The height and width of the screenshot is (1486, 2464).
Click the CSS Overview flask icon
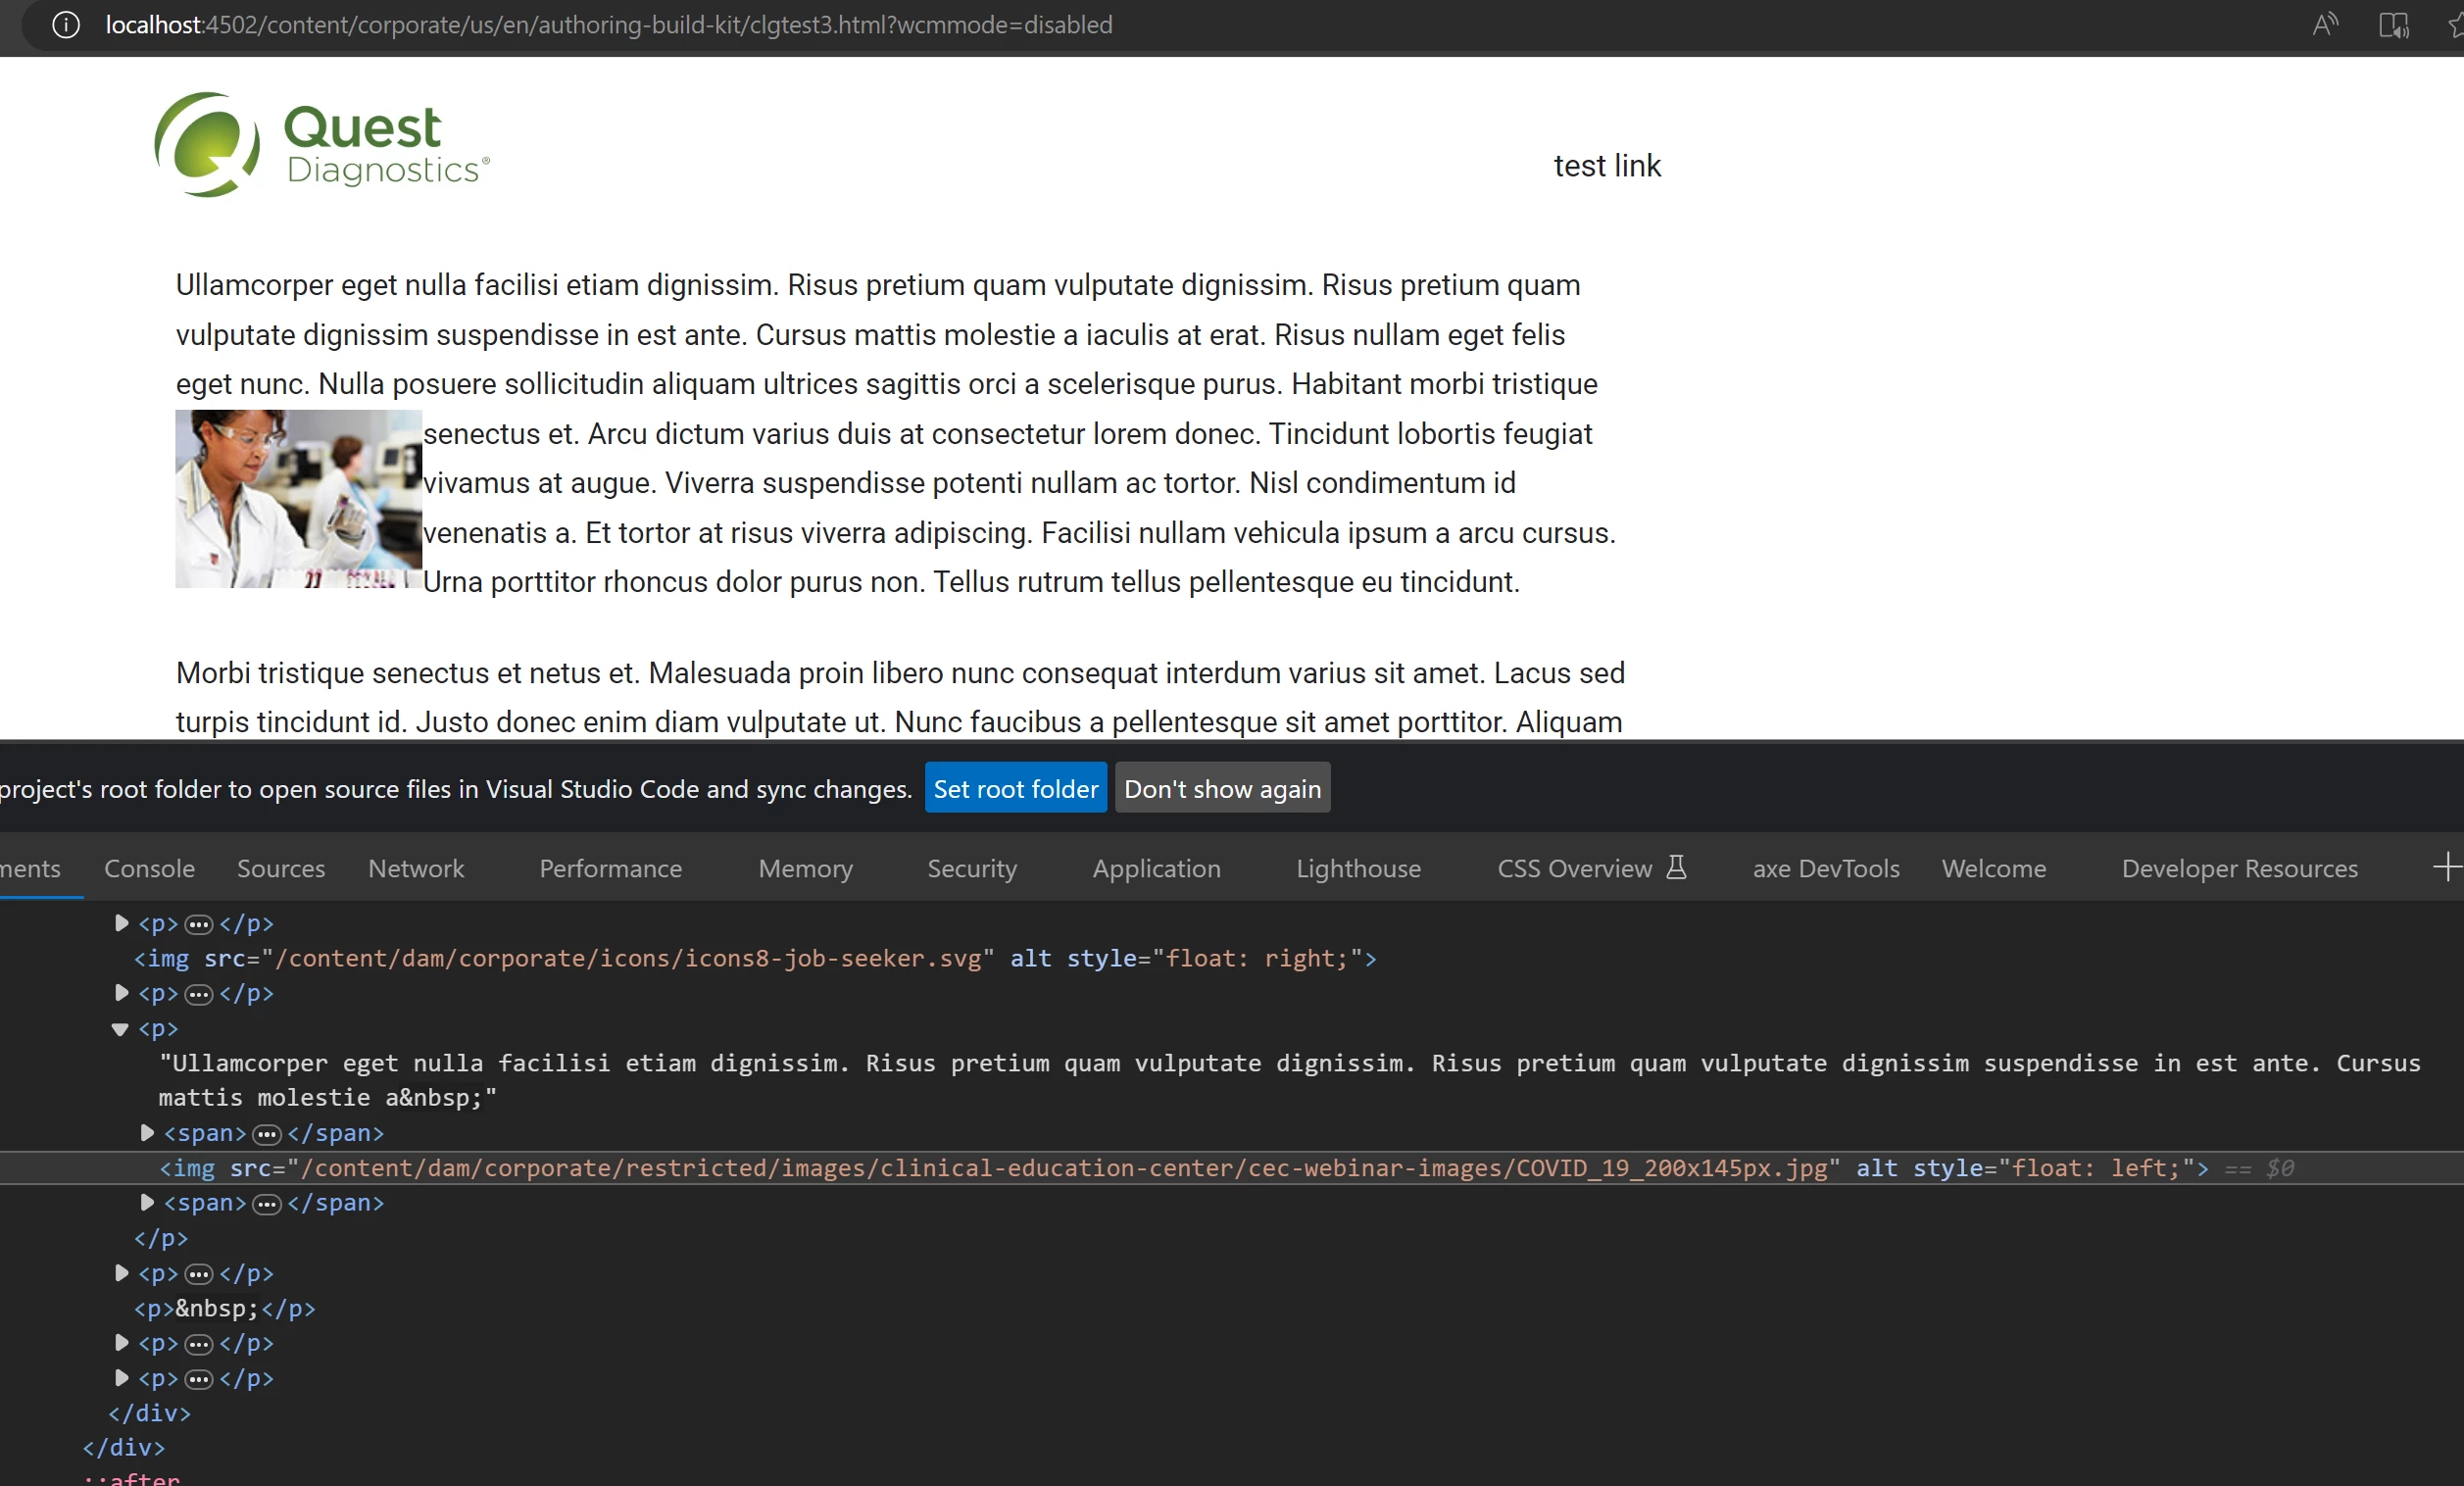[x=1677, y=867]
